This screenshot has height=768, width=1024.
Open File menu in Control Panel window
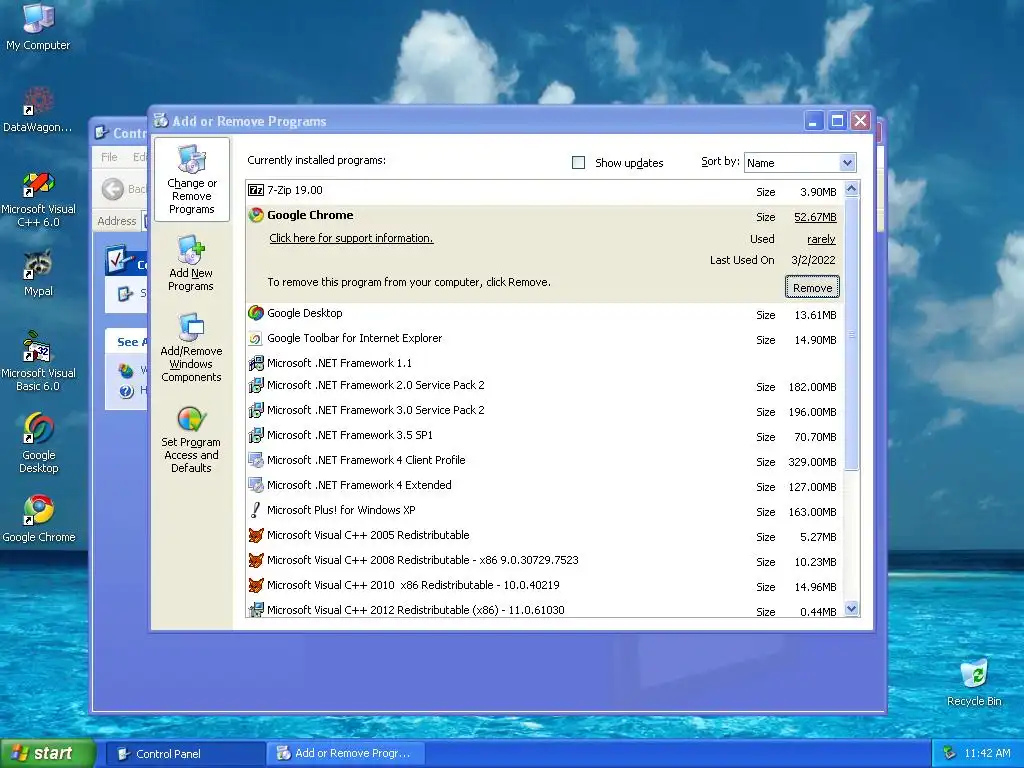pyautogui.click(x=109, y=157)
